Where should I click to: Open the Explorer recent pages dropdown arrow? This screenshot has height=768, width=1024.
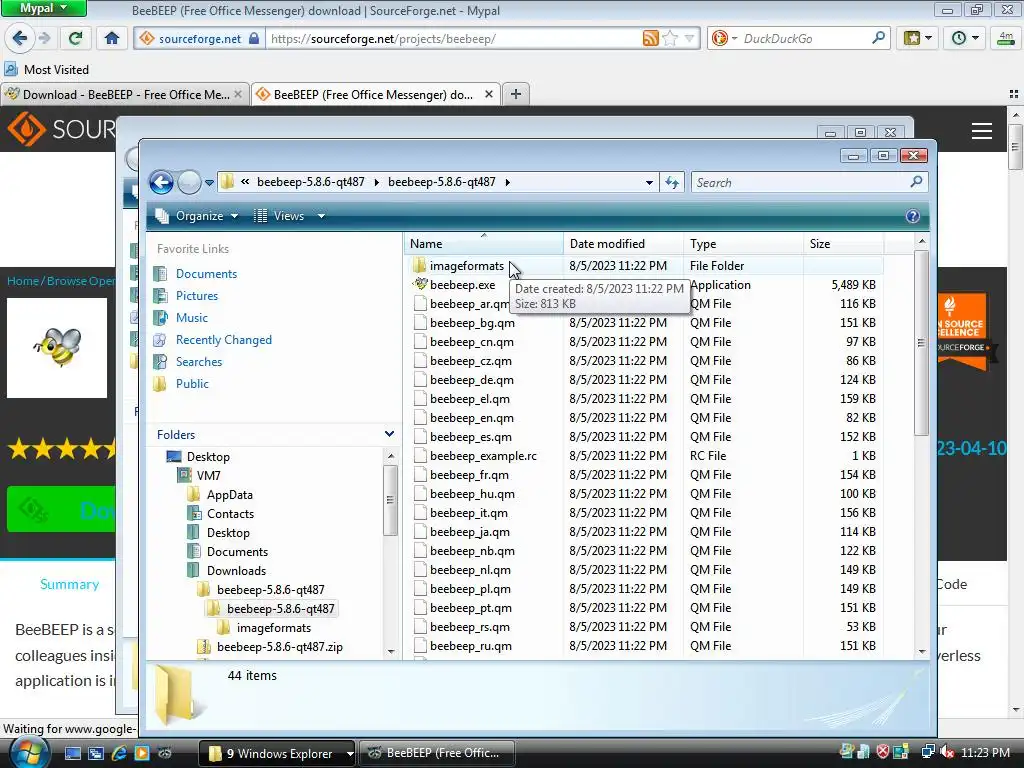pyautogui.click(x=209, y=183)
